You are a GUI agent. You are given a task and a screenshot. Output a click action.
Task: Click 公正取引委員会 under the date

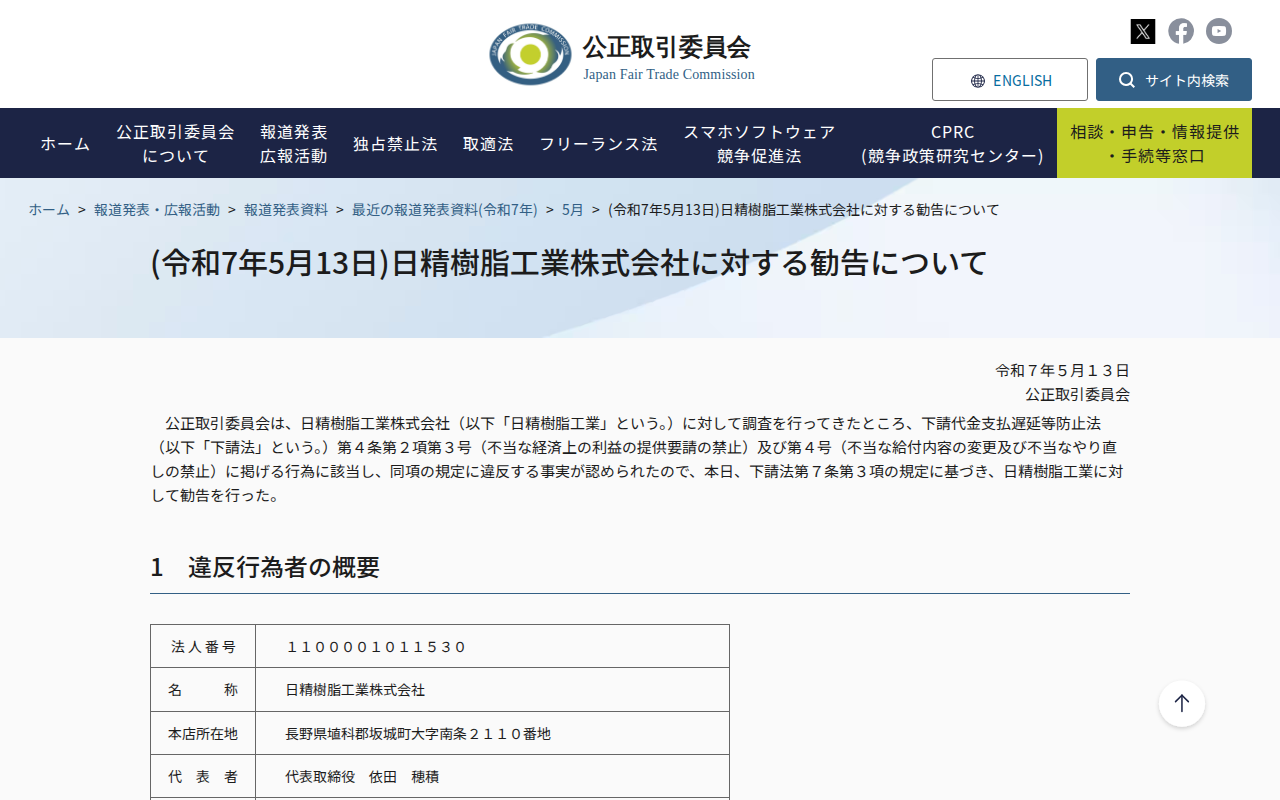pos(1077,395)
